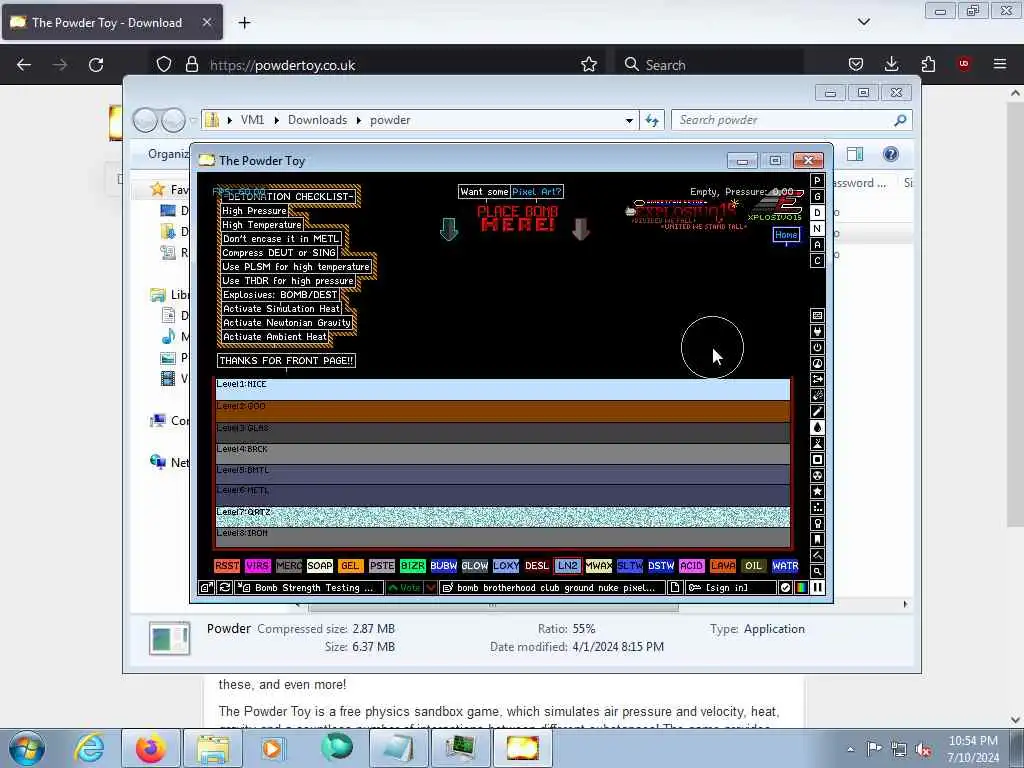This screenshot has height=768, width=1024.
Task: Open the Electronics menu plug icon
Action: pos(817,332)
